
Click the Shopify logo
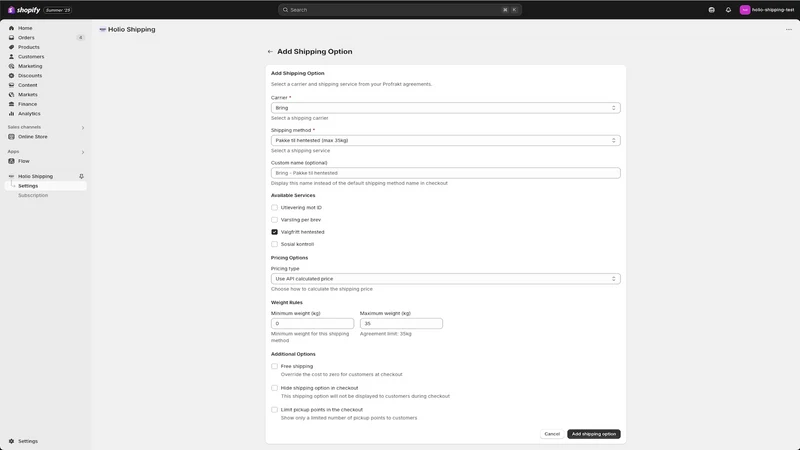[x=24, y=10]
